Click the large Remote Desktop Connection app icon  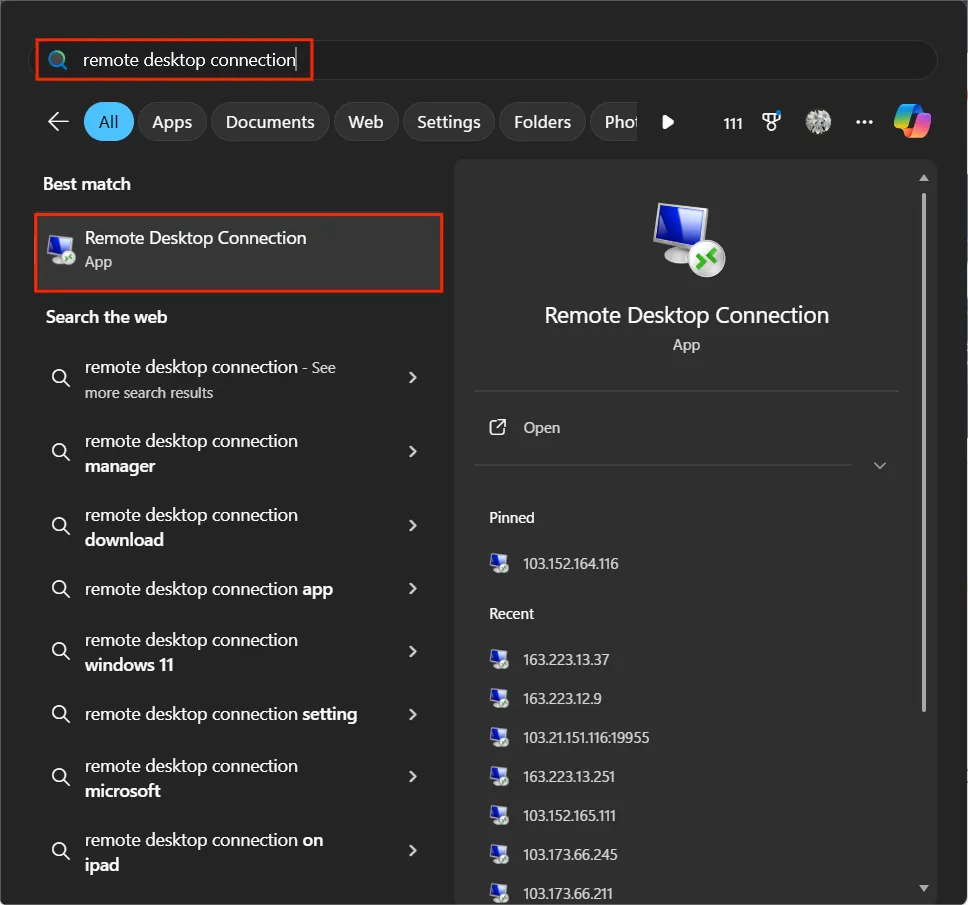[688, 240]
